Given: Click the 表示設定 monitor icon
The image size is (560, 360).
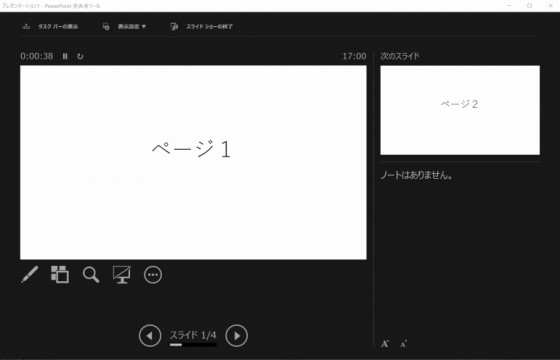Looking at the screenshot, I should pos(106,26).
